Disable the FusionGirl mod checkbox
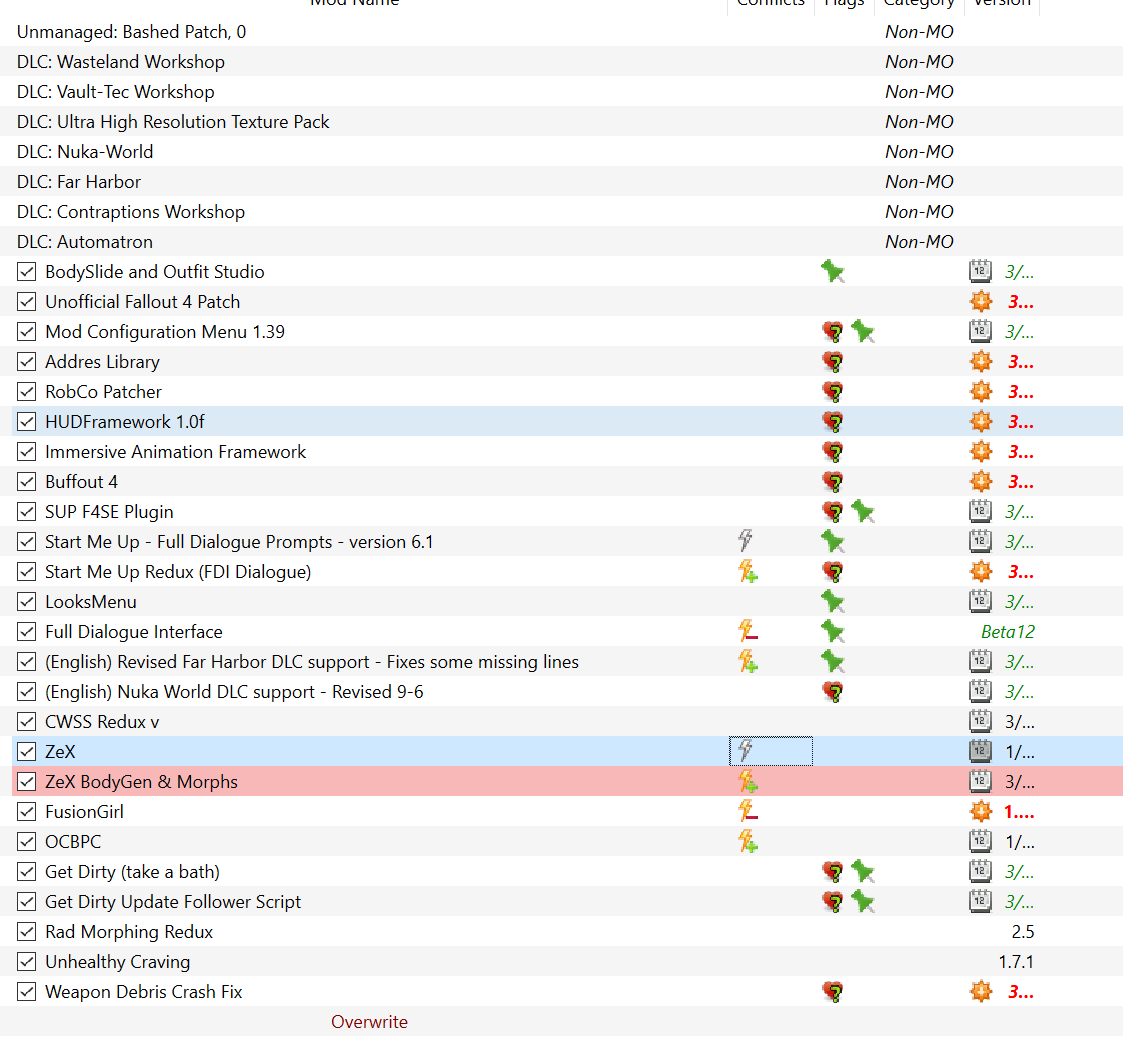1123x1049 pixels. (x=26, y=812)
